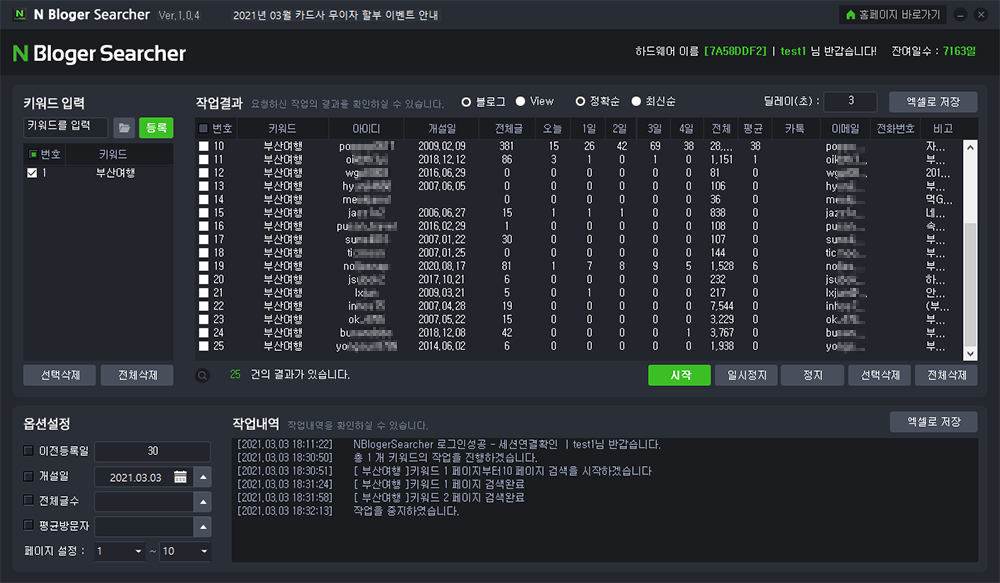Image resolution: width=1000 pixels, height=583 pixels.
Task: Click the 2021년 03월 카드사 무이자 notice
Action: click(x=335, y=15)
